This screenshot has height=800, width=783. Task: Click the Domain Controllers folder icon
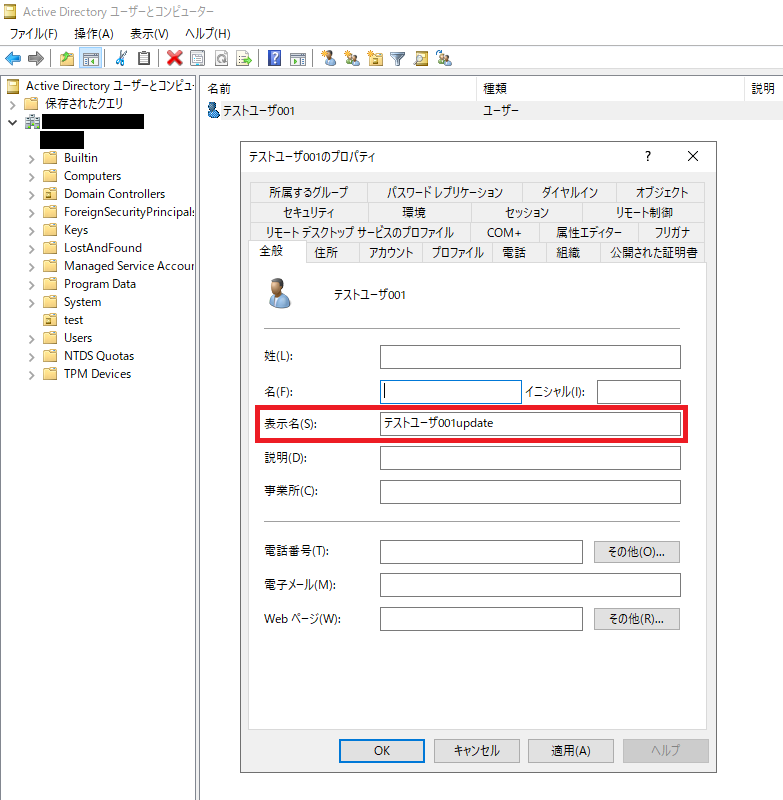[50, 194]
